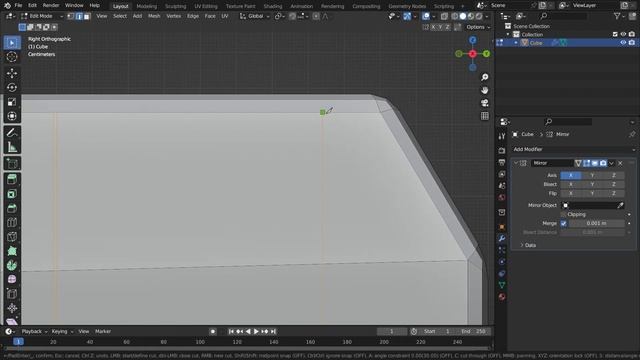640x360 pixels.
Task: Open the Keying dropdown
Action: tap(62, 331)
